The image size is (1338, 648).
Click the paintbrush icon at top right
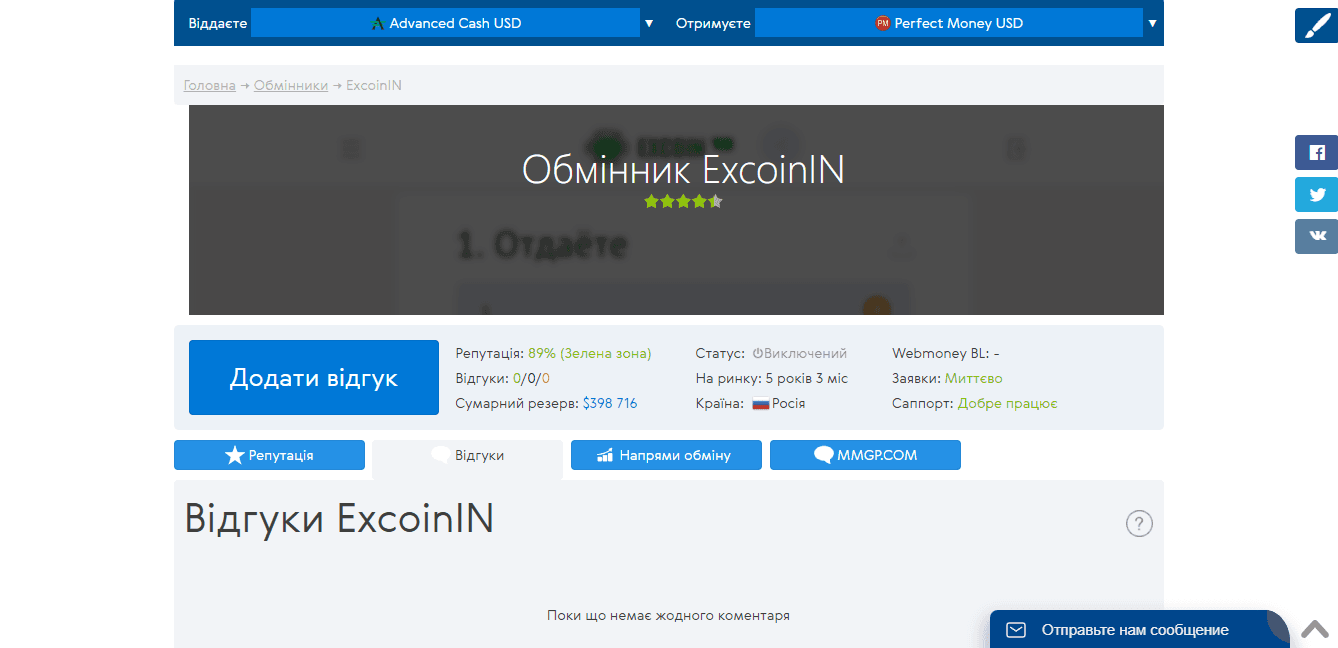pos(1316,25)
